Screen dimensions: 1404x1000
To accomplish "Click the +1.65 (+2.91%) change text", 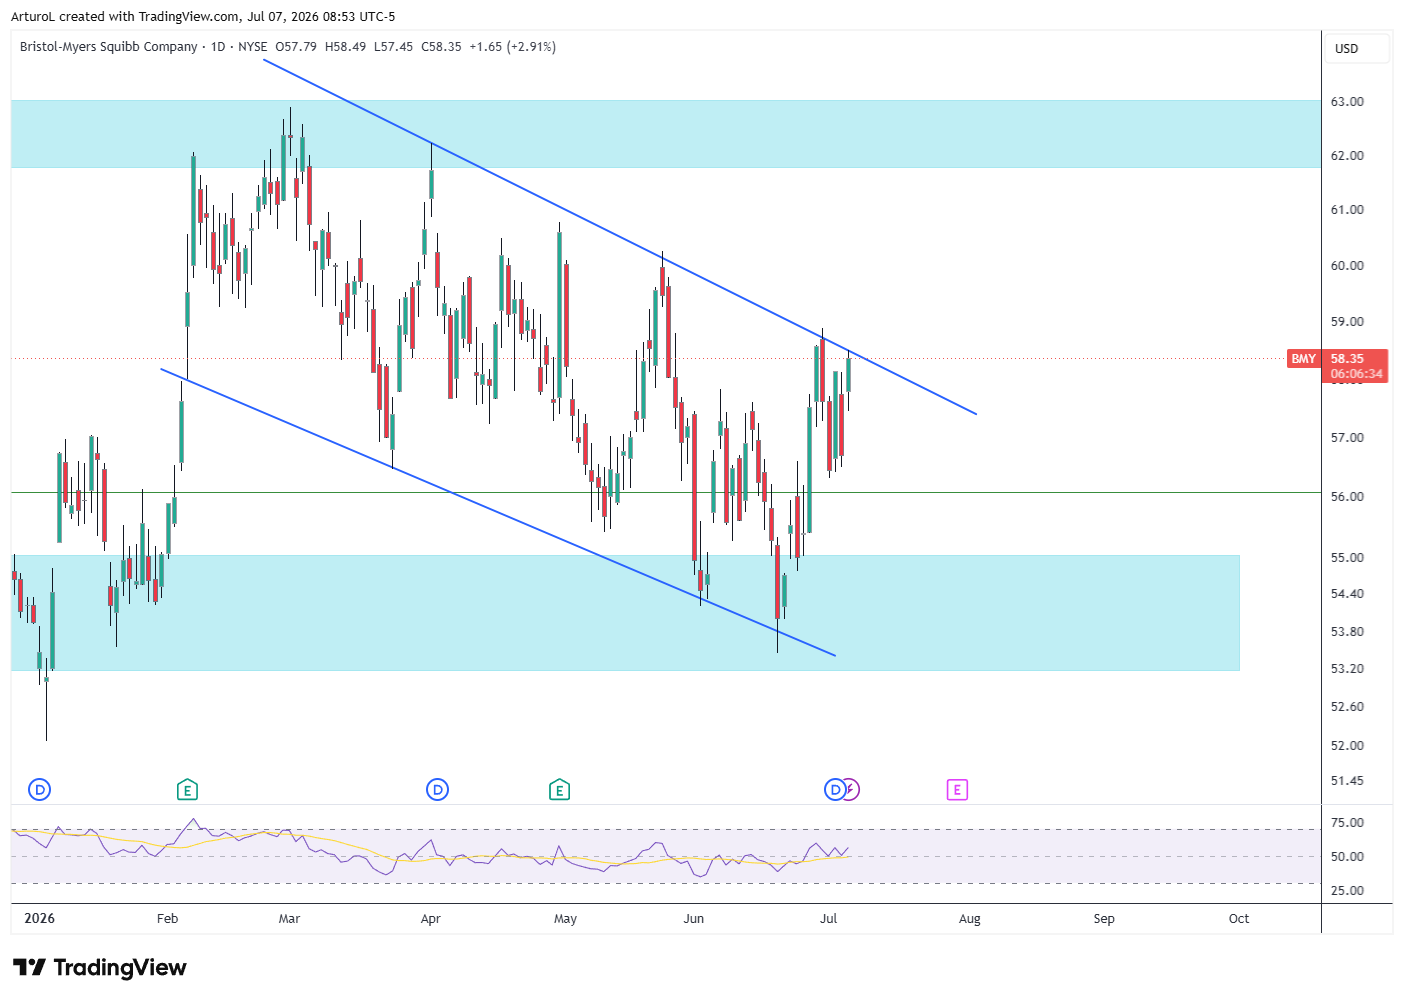I will [x=513, y=46].
